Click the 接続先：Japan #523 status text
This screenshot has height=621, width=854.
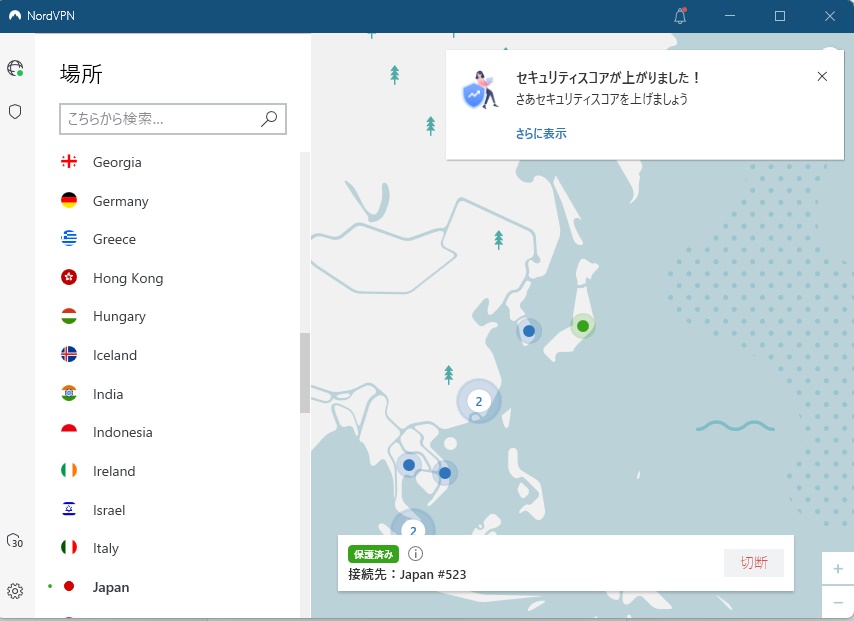(407, 574)
